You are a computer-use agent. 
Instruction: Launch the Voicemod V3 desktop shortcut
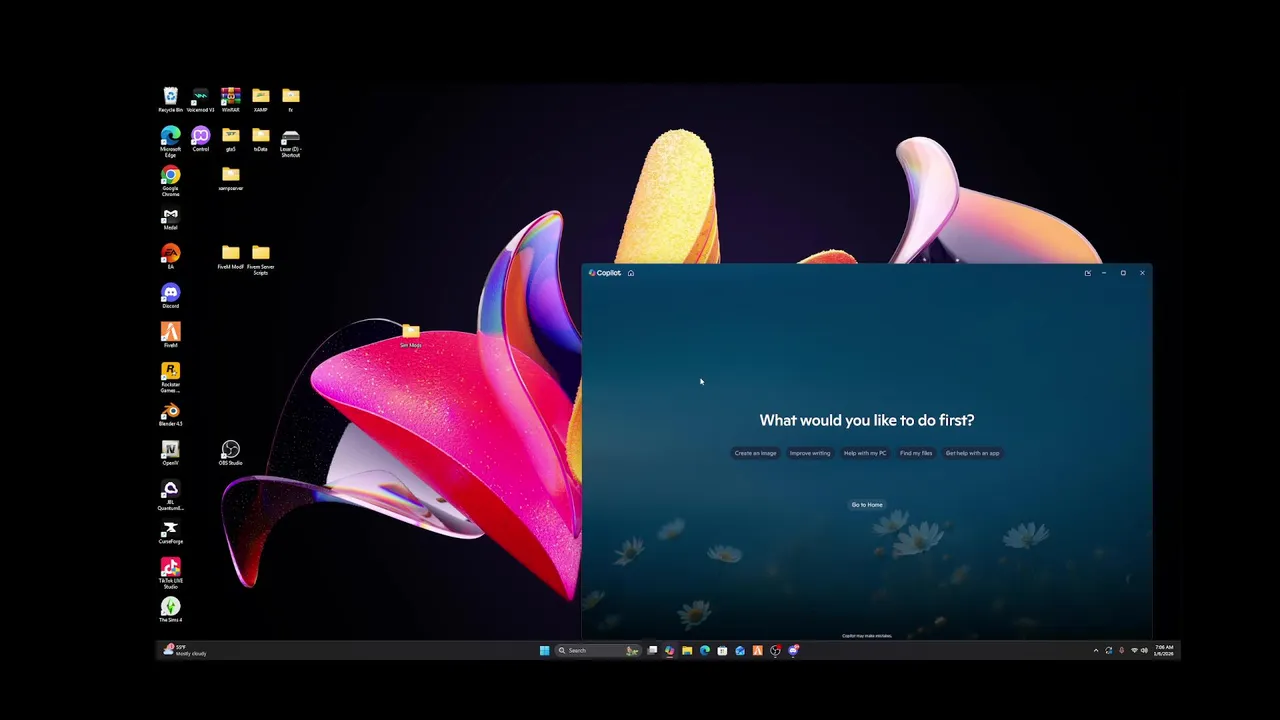pyautogui.click(x=200, y=99)
